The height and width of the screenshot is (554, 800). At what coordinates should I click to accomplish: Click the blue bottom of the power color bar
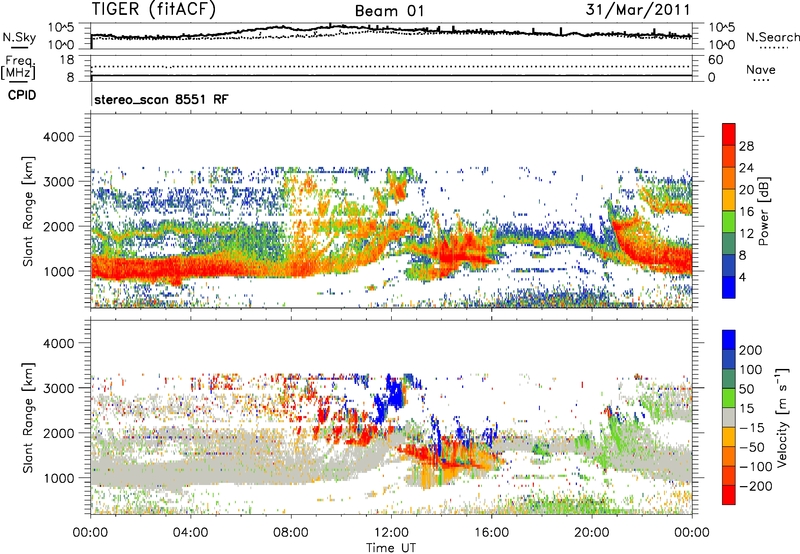coord(729,287)
